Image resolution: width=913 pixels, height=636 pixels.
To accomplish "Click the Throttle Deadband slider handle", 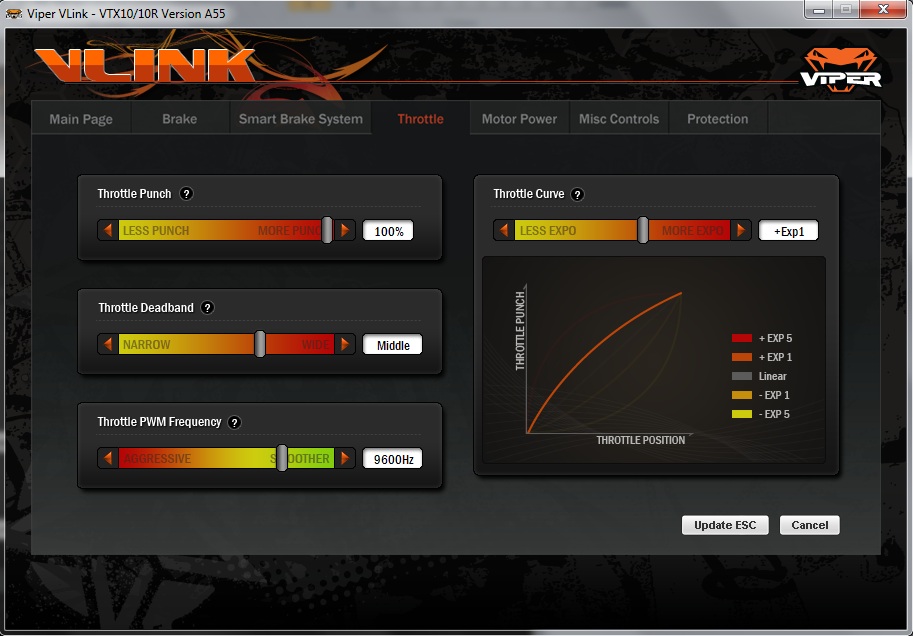I will 260,344.
